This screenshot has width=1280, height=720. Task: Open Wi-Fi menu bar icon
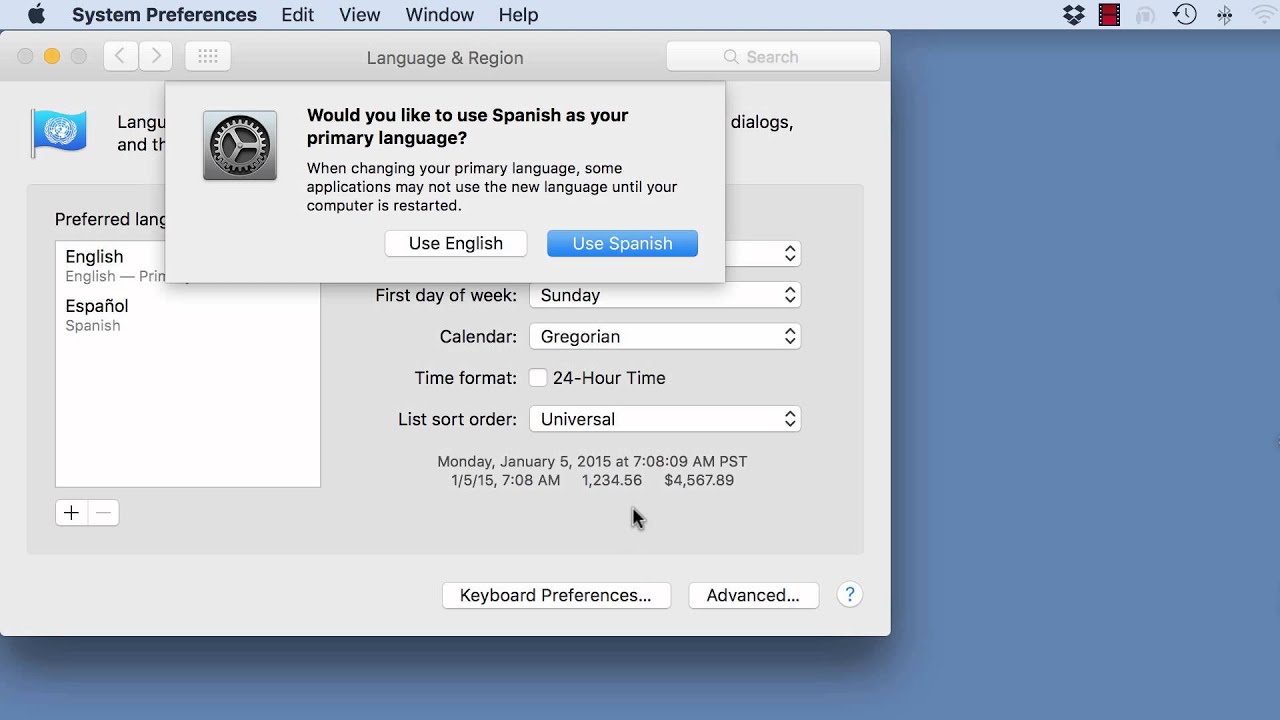click(x=1265, y=15)
